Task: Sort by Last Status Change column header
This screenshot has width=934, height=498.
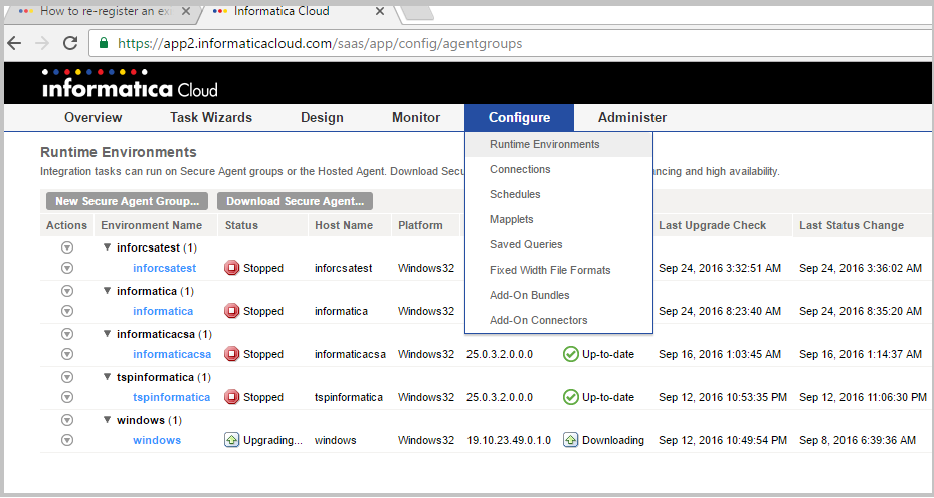Action: [851, 225]
